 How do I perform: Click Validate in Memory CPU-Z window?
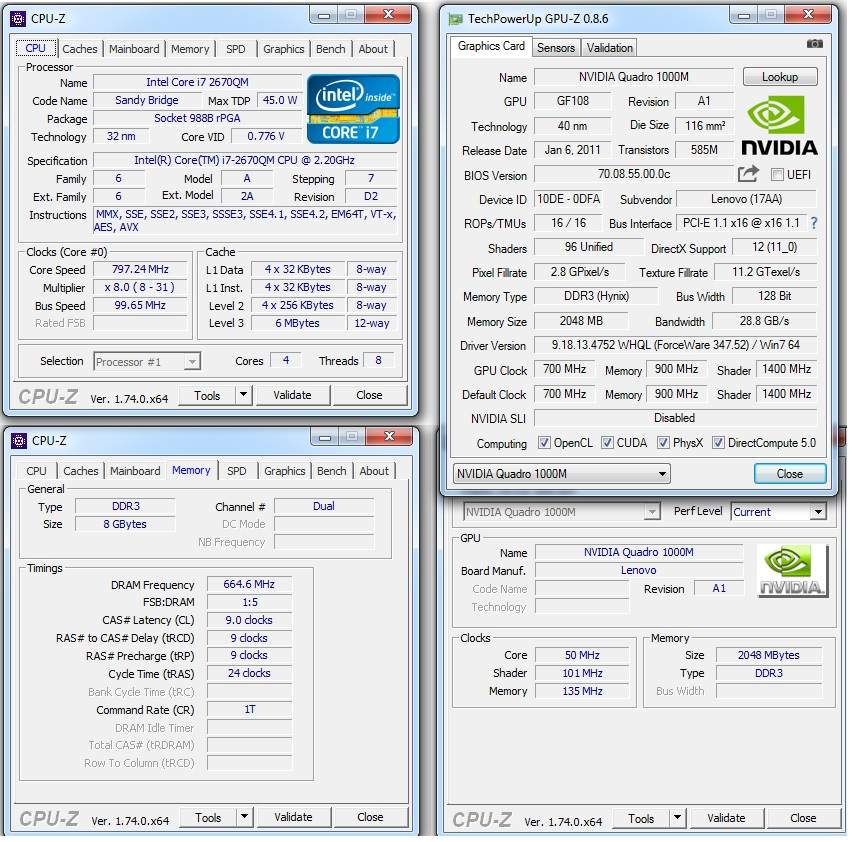293,817
